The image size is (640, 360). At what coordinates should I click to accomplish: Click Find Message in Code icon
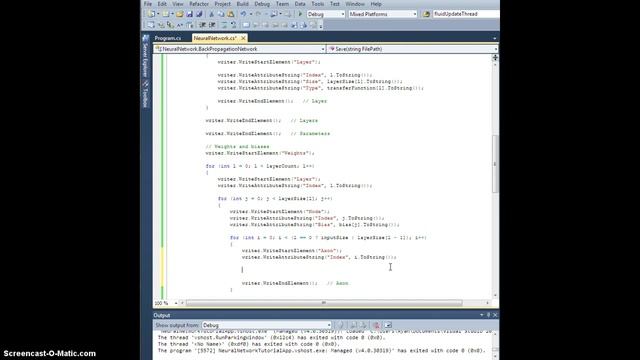pyautogui.click(x=340, y=325)
